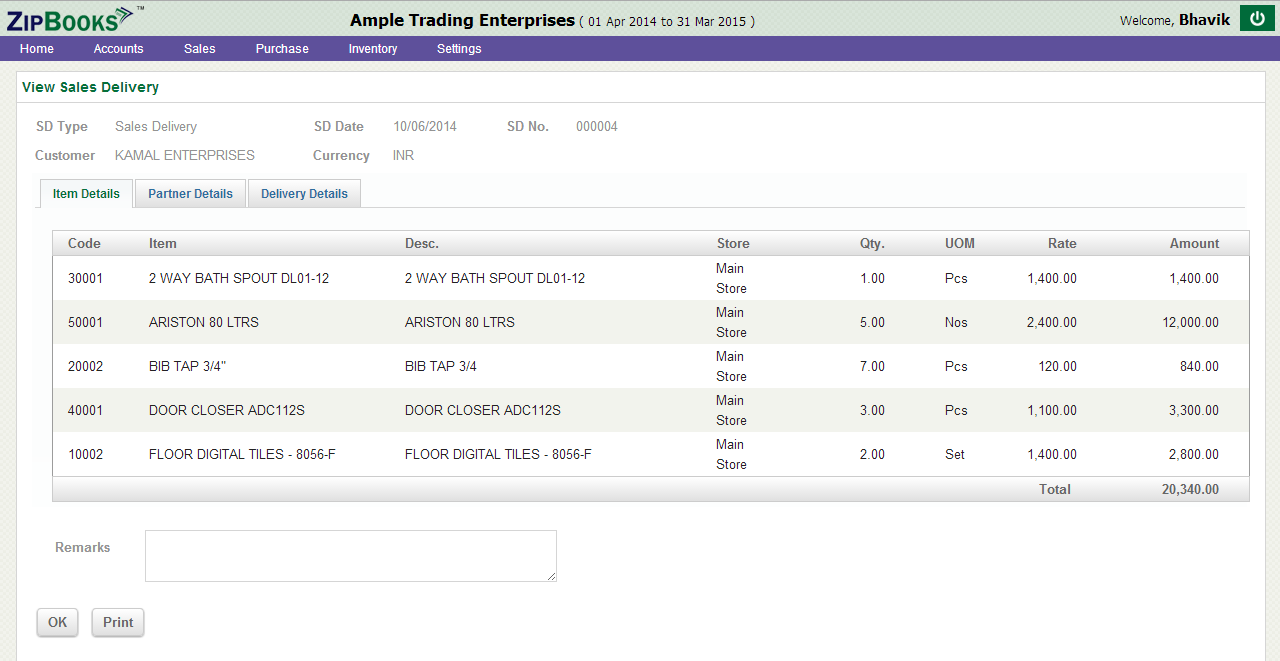The image size is (1280, 661).
Task: Click the Print button
Action: [118, 622]
